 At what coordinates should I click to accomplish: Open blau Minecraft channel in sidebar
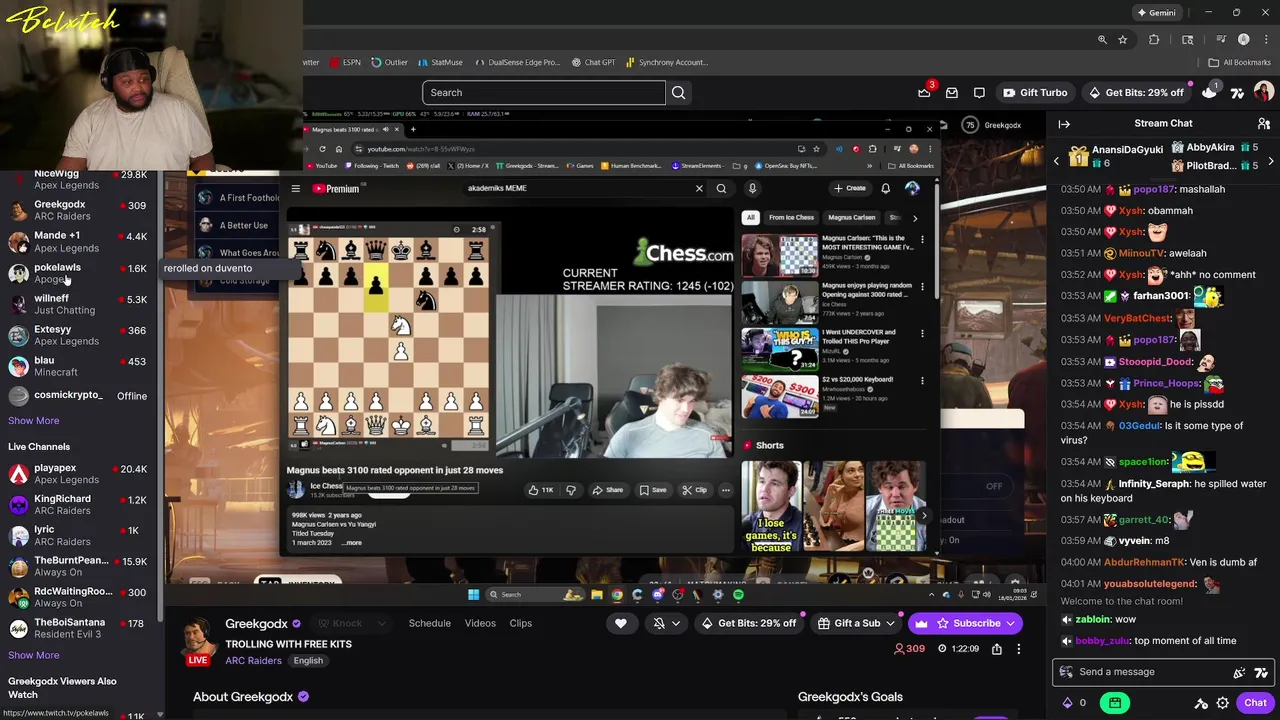(78, 366)
